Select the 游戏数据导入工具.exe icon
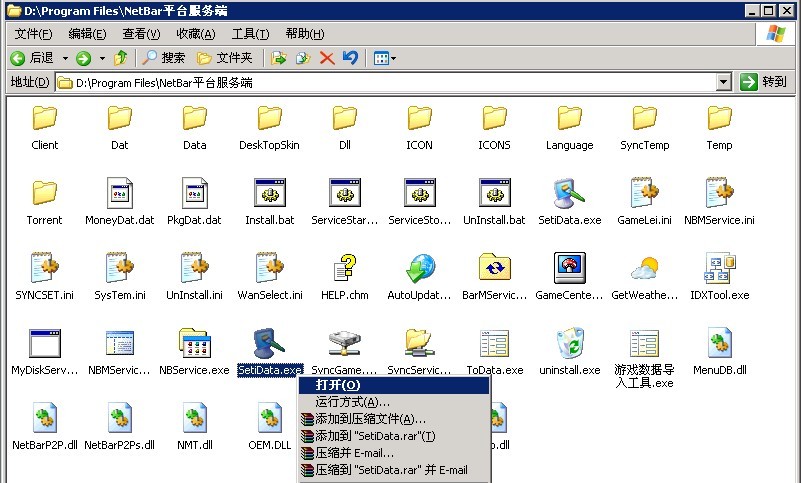This screenshot has width=801, height=483. 644,343
